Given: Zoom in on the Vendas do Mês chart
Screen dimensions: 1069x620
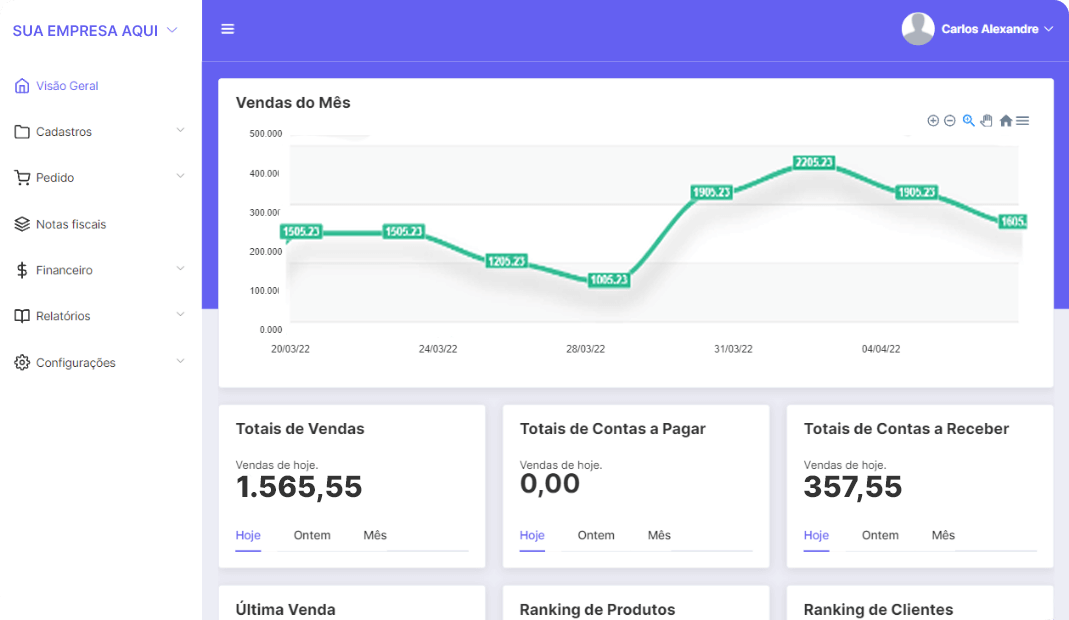Looking at the screenshot, I should pyautogui.click(x=933, y=120).
